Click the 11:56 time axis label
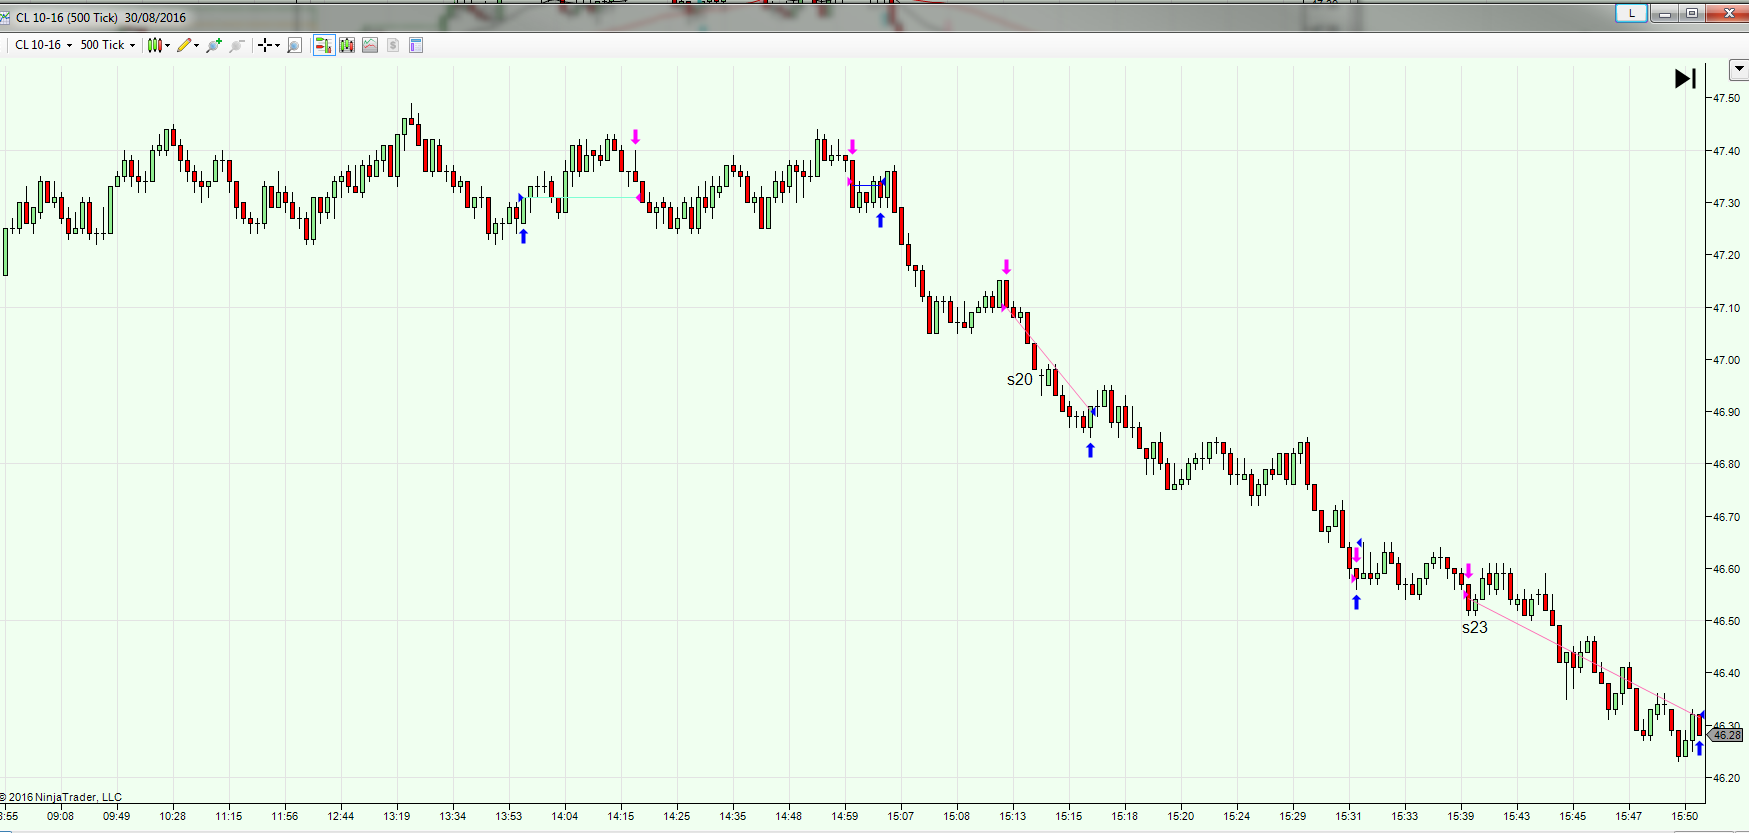Viewport: 1749px width, 833px height. (x=284, y=816)
